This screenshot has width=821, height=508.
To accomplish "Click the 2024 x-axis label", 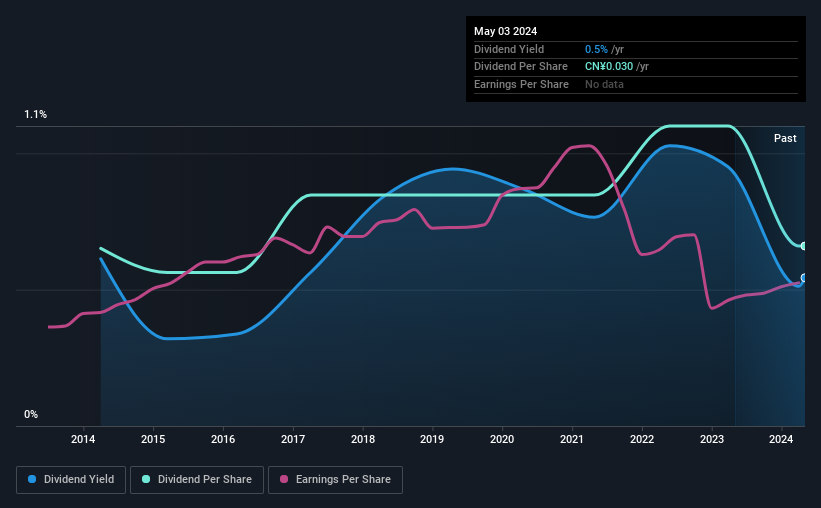I will click(781, 439).
